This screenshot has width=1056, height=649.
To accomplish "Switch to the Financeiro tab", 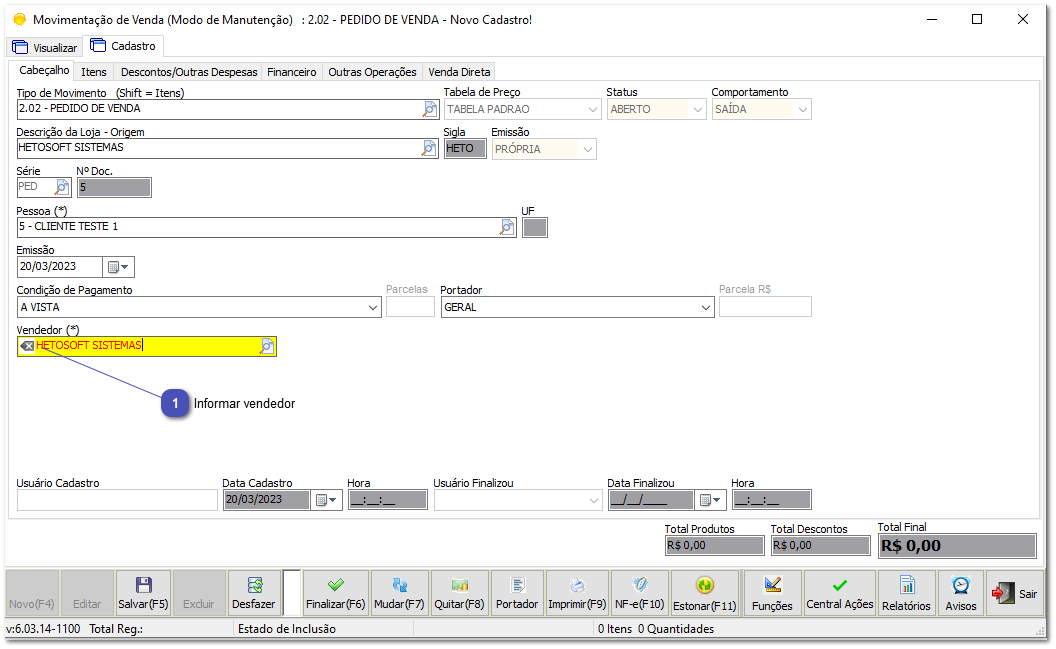I will pos(291,72).
